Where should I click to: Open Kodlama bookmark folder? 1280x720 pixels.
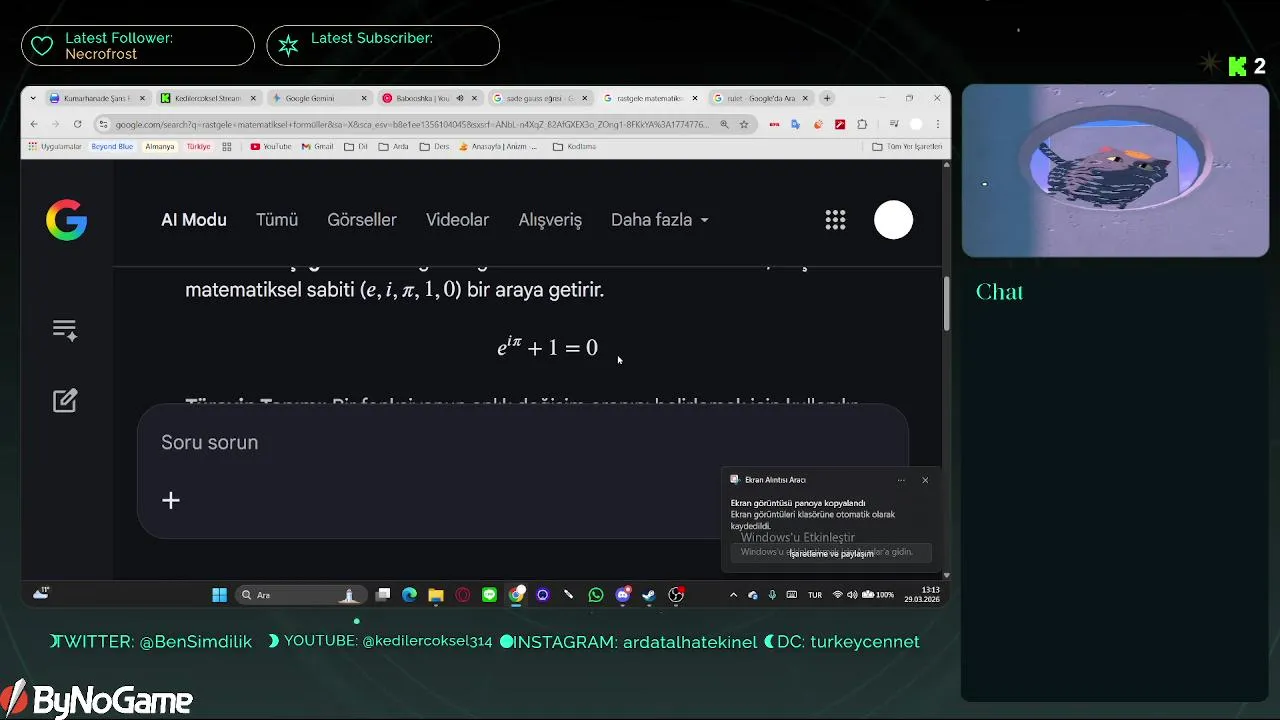[574, 146]
